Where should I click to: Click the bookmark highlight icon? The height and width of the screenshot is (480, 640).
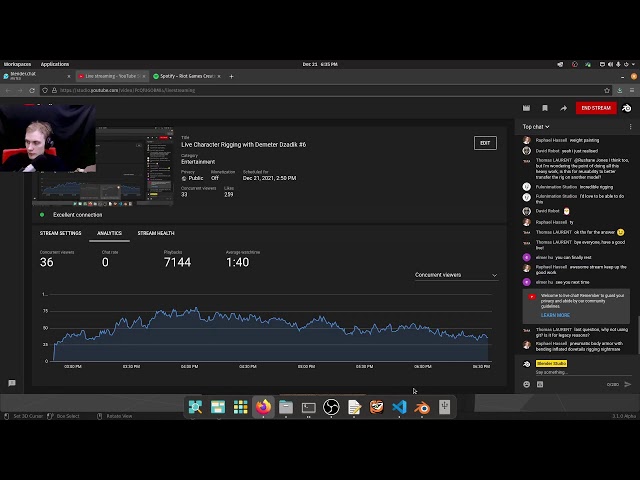(x=545, y=108)
